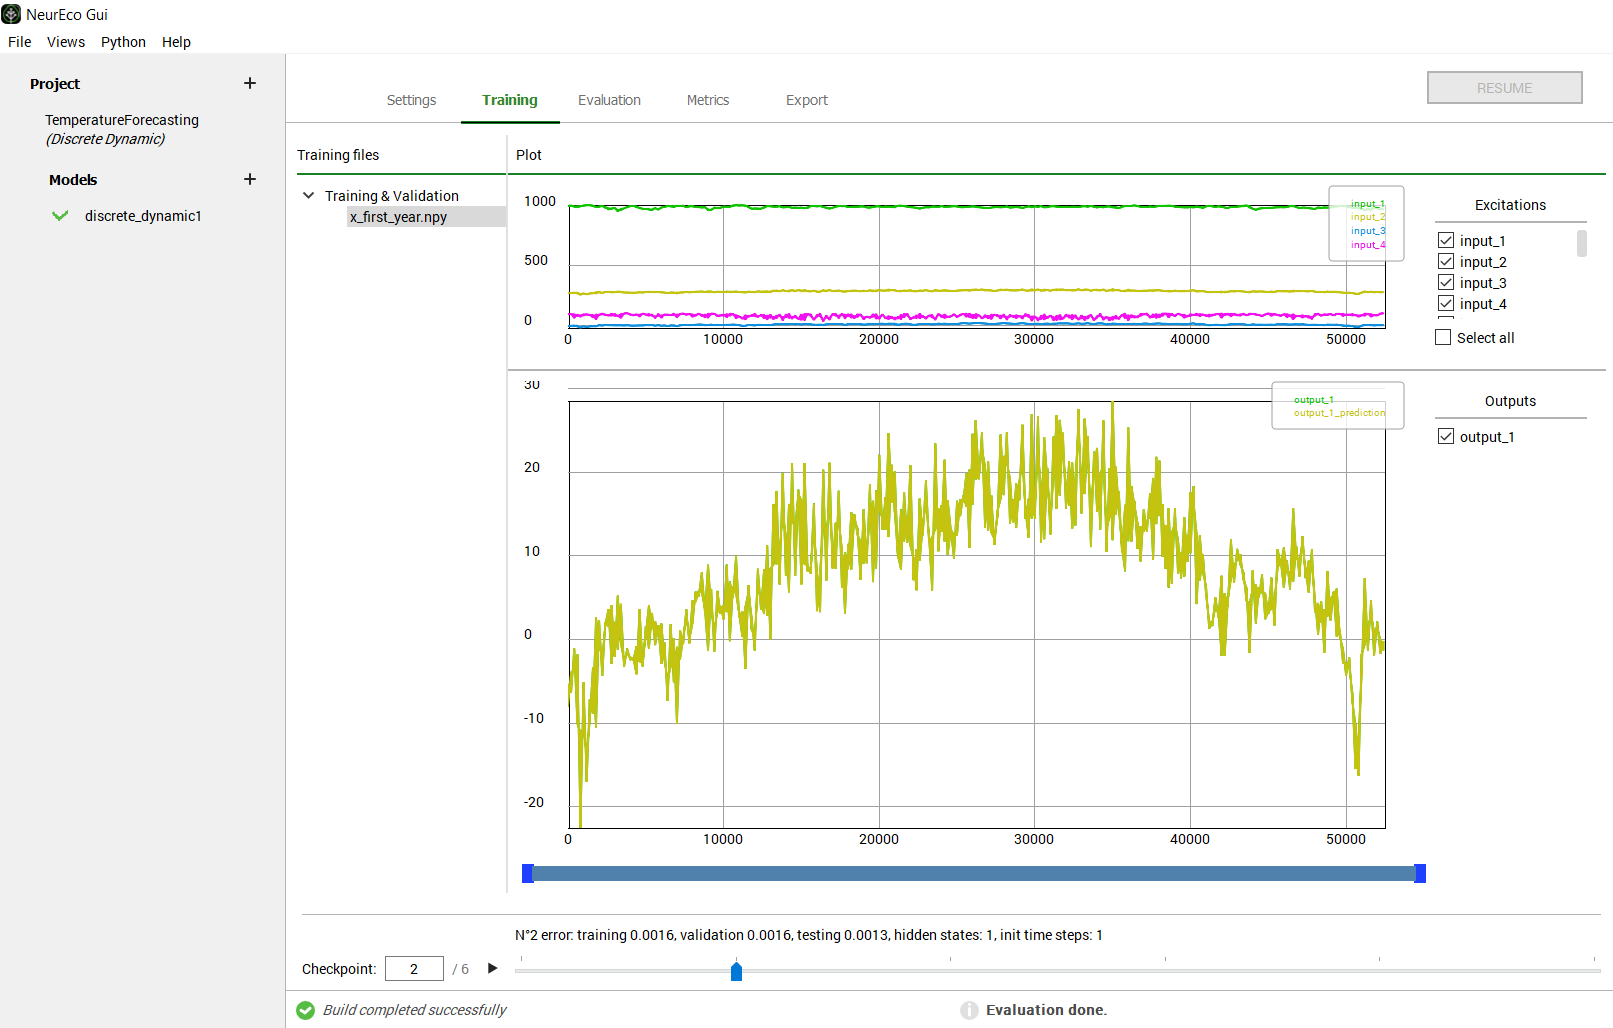Click the green checkmark beside discrete_dynamic1
The height and width of the screenshot is (1028, 1613).
coord(60,215)
